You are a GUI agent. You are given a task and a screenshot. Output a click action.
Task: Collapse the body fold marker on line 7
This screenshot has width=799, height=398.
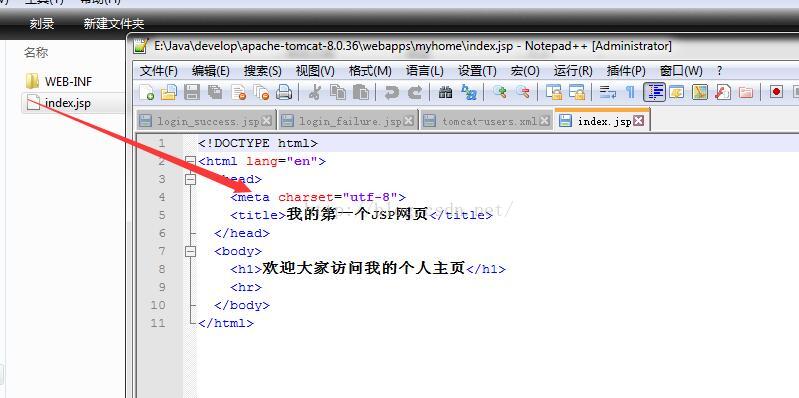(191, 251)
